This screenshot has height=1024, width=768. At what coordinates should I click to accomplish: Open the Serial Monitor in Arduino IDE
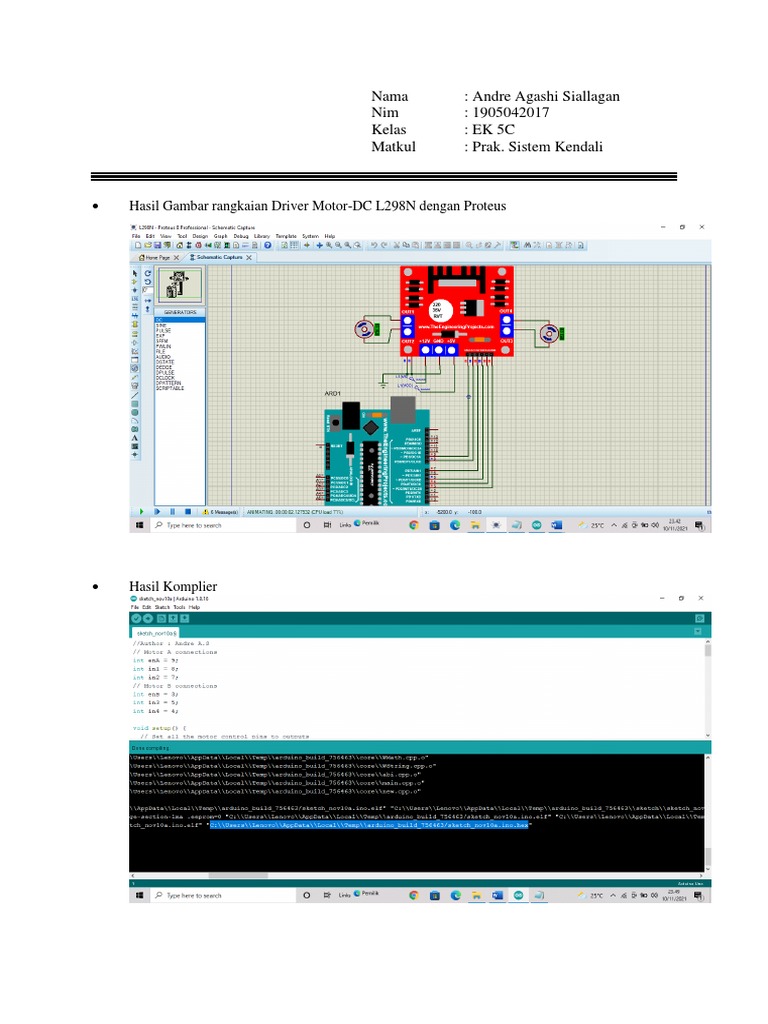click(699, 618)
